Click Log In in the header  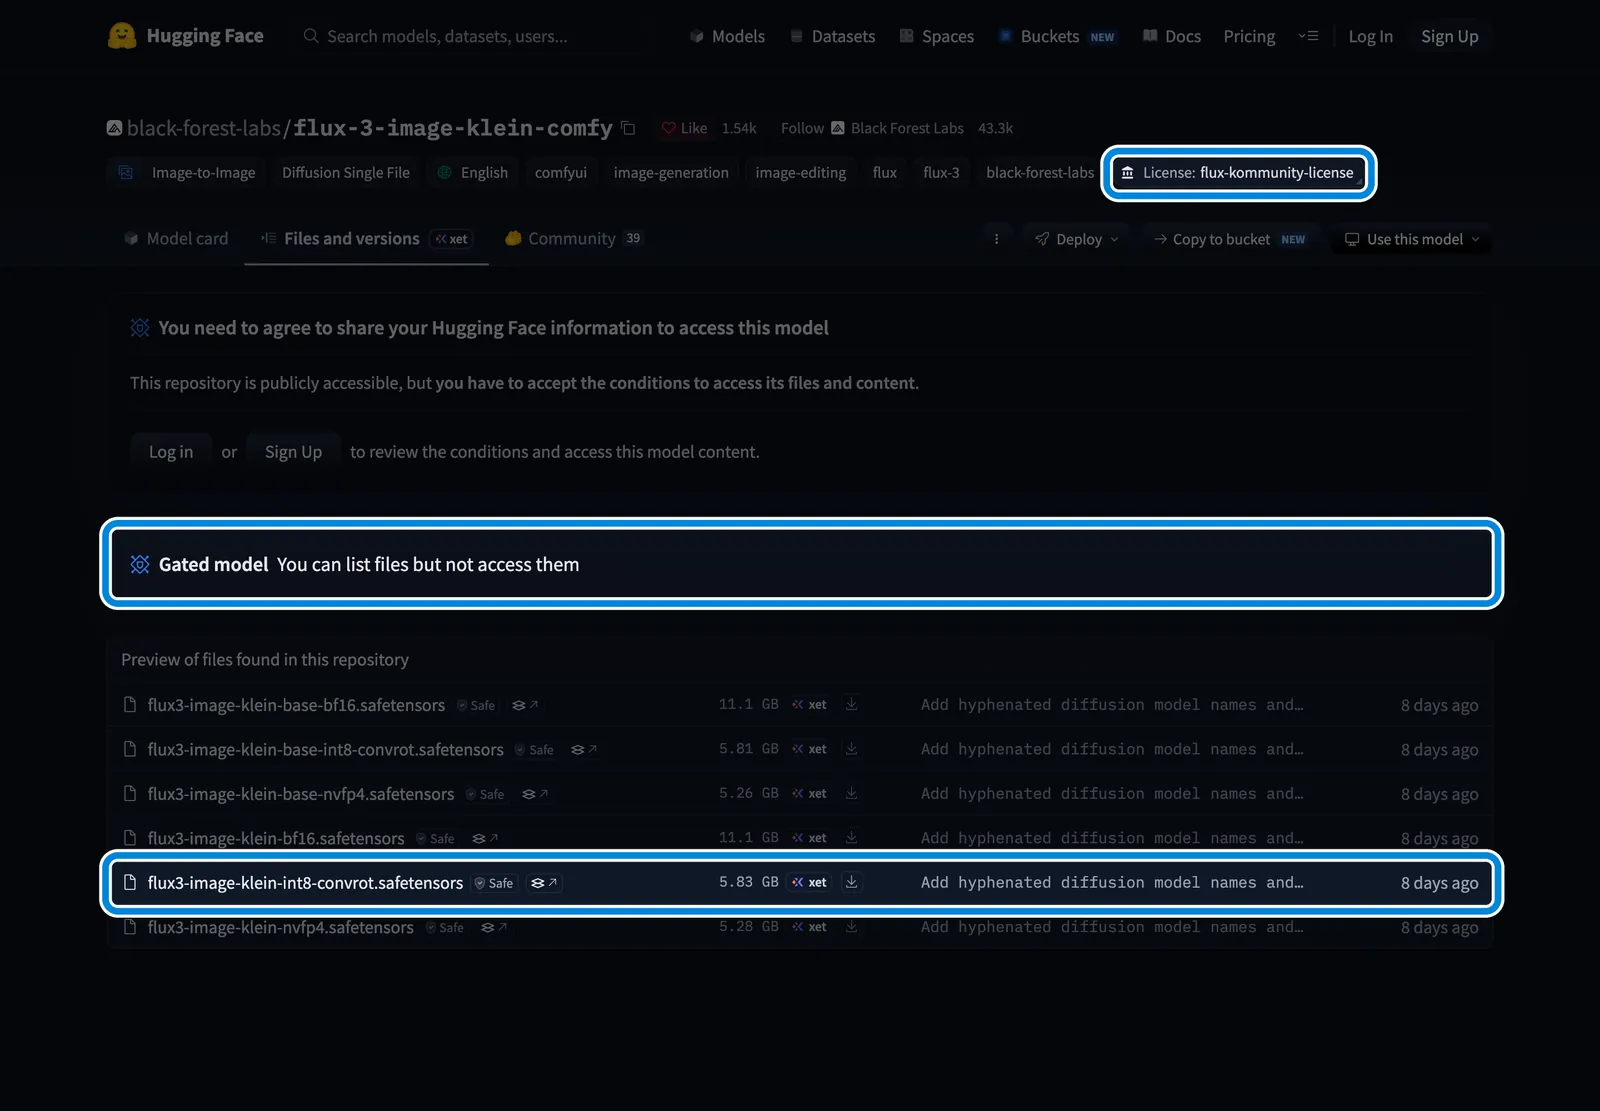(x=1370, y=36)
